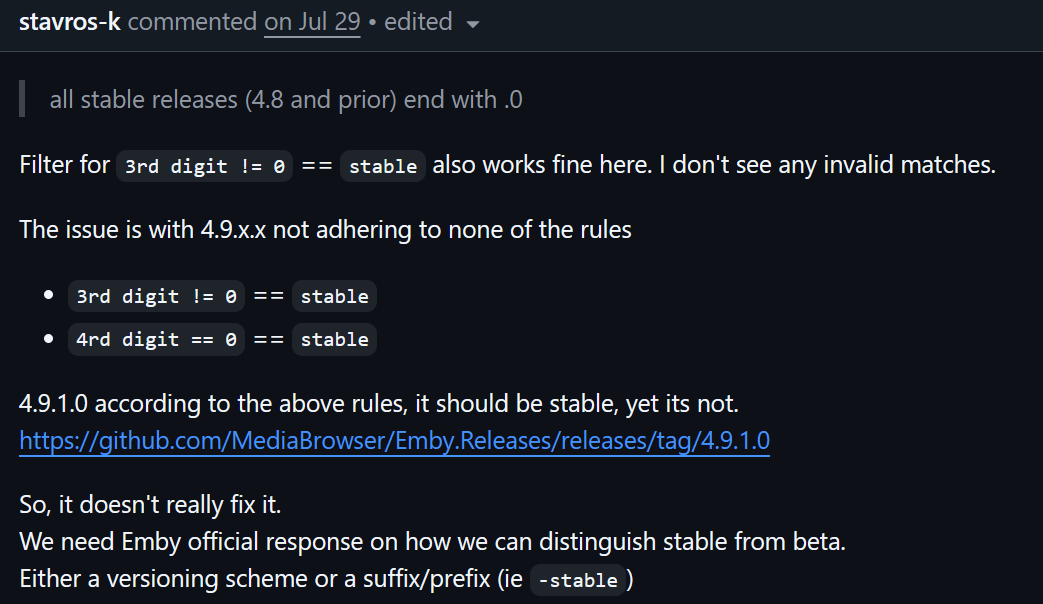Click the "-stable" suffix code snippet
The width and height of the screenshot is (1043, 604).
pyautogui.click(x=579, y=580)
